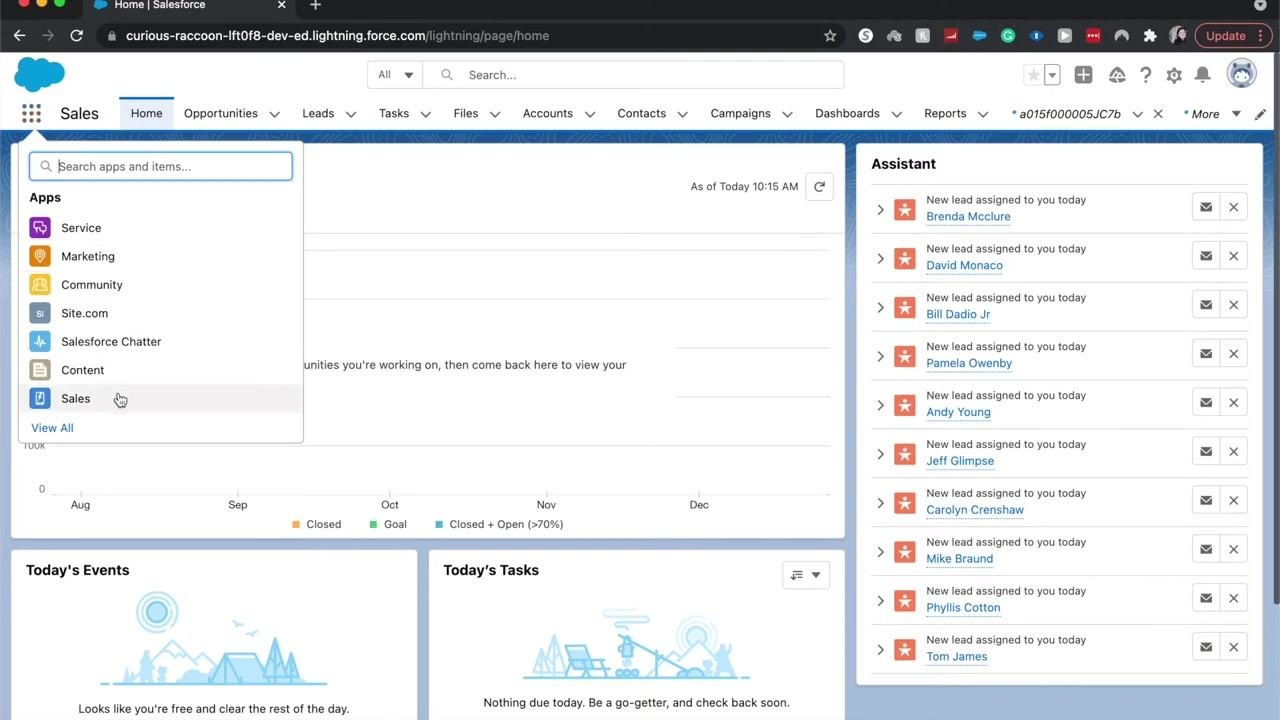Click the Favorites star icon
This screenshot has width=1280, height=720.
(1034, 75)
